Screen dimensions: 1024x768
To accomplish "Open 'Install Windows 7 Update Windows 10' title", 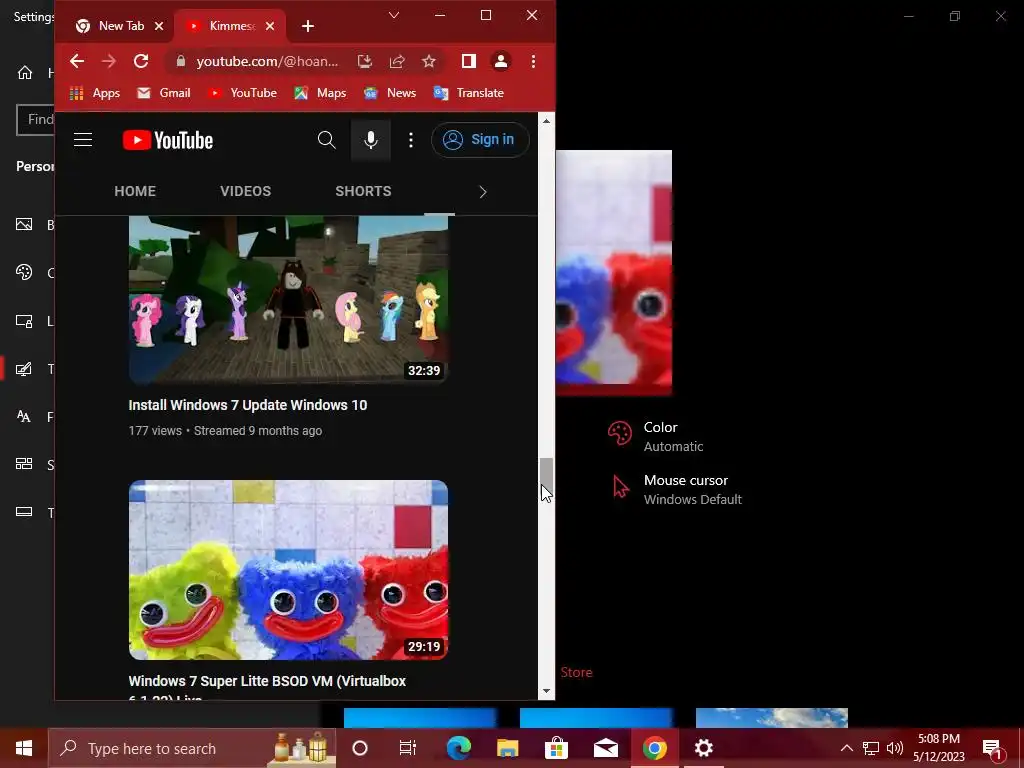I will point(248,405).
